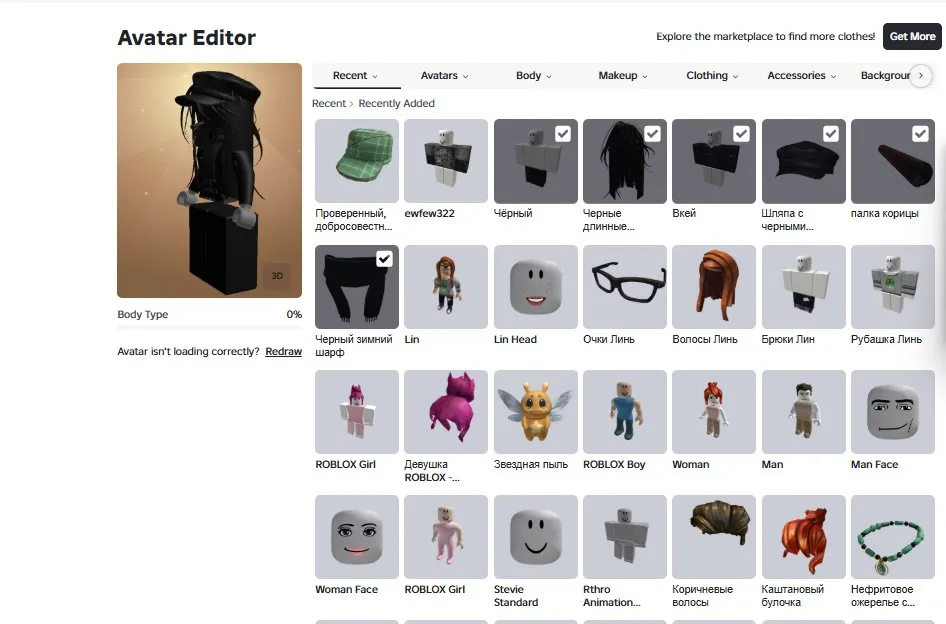Choose the Каштановый булочка red hair

(804, 537)
